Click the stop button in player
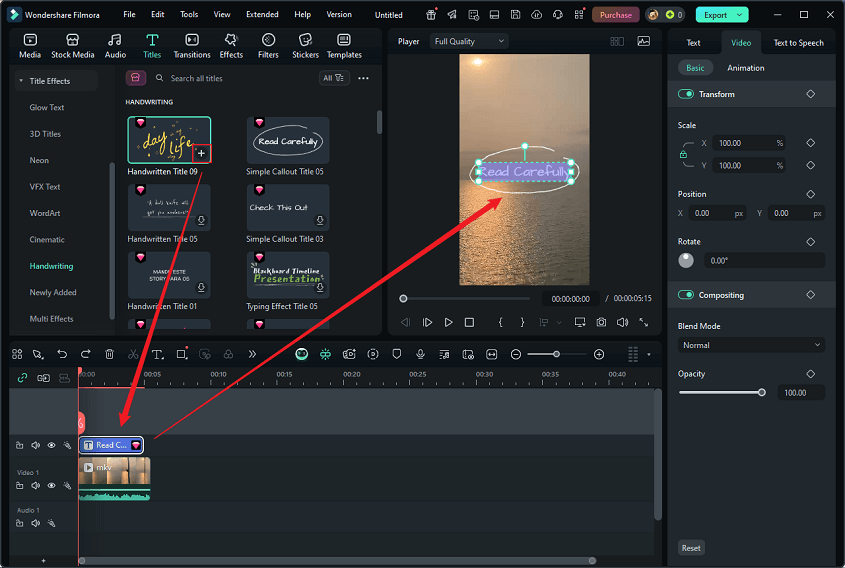Viewport: 845px width, 568px height. click(469, 322)
